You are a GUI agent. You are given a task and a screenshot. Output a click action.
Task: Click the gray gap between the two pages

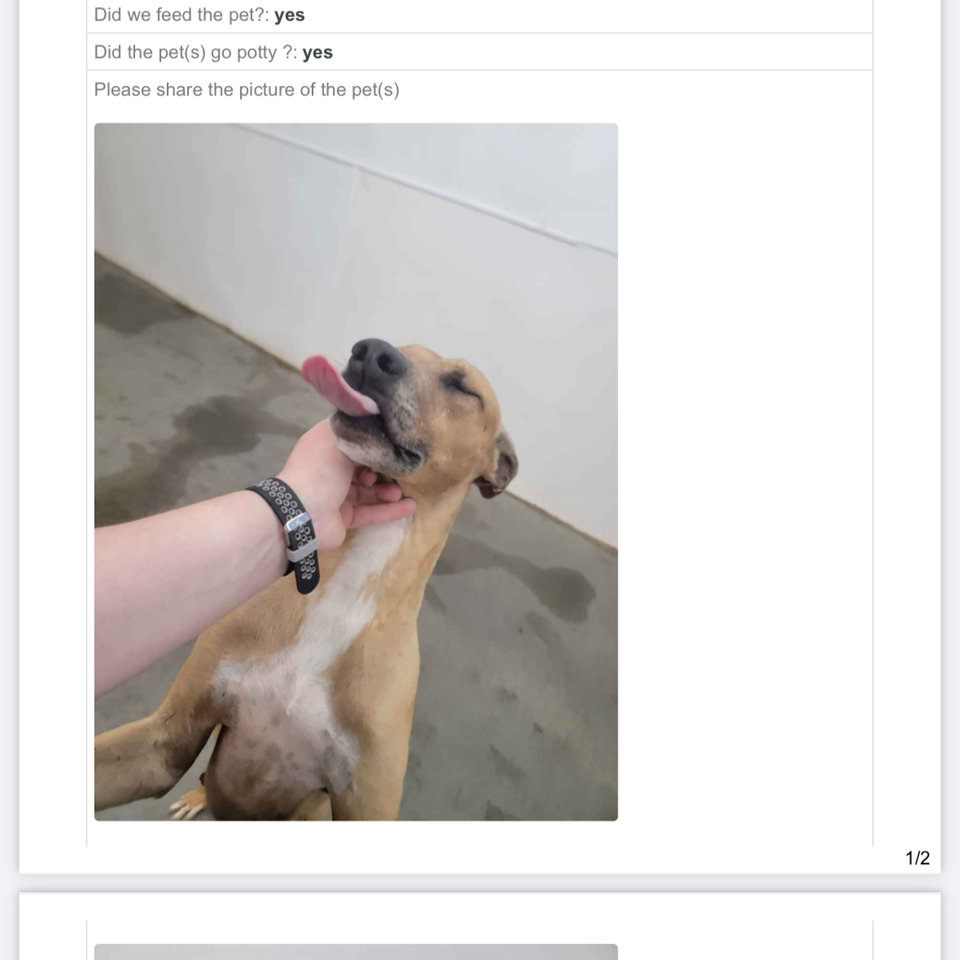[x=480, y=883]
